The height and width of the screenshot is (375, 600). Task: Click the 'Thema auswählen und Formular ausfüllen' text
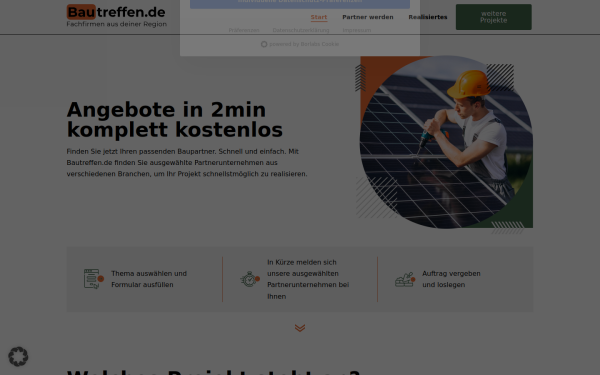(149, 279)
